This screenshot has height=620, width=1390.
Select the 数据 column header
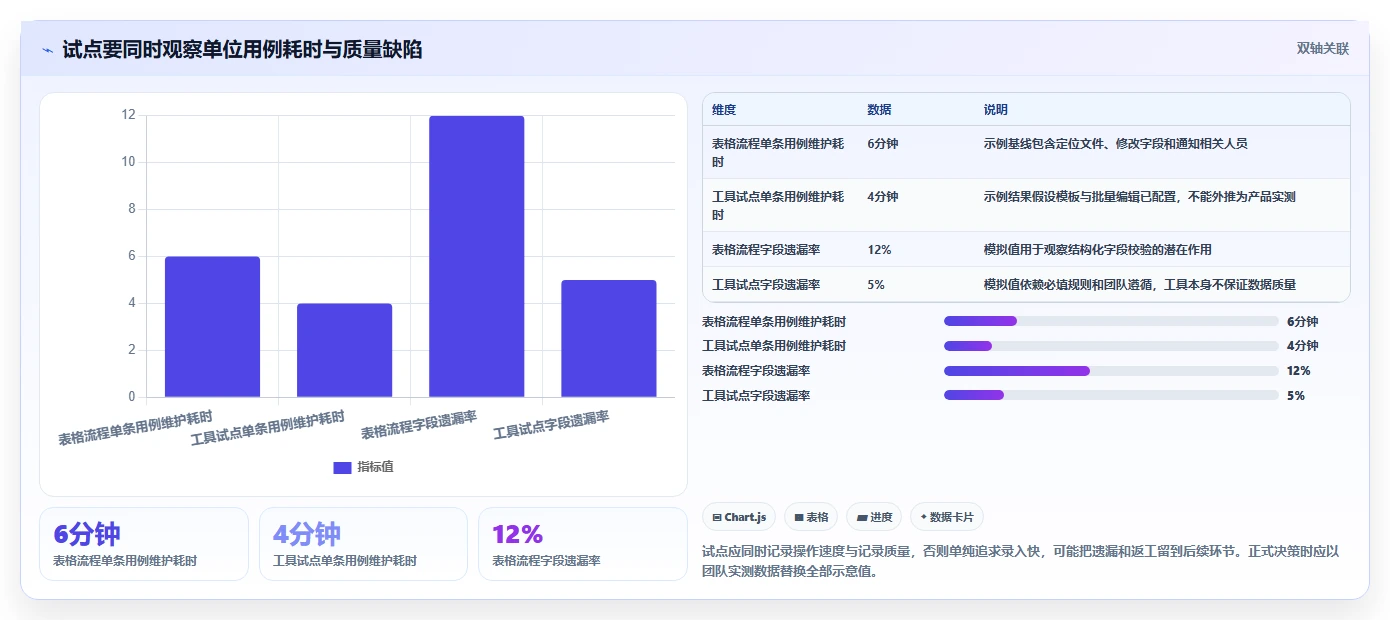(x=879, y=110)
